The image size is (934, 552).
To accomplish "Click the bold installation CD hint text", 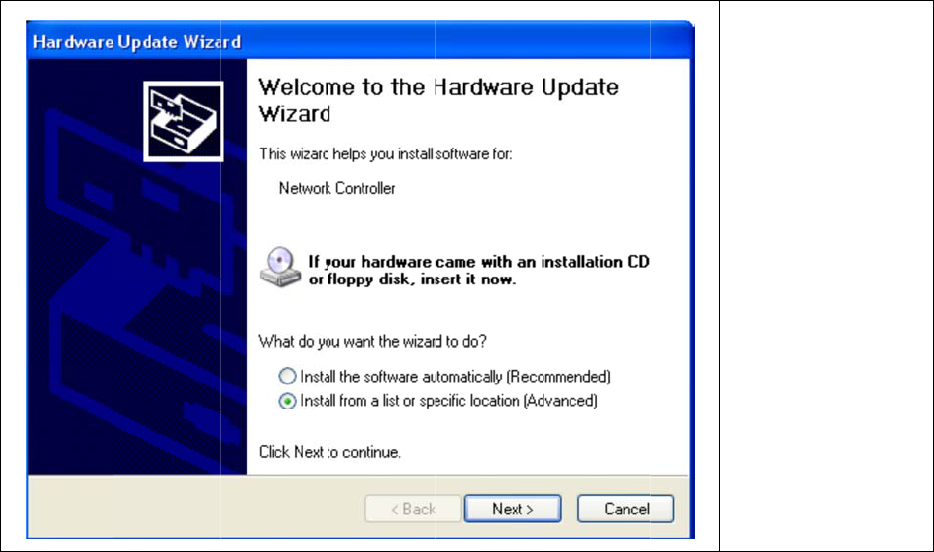I will click(x=479, y=270).
